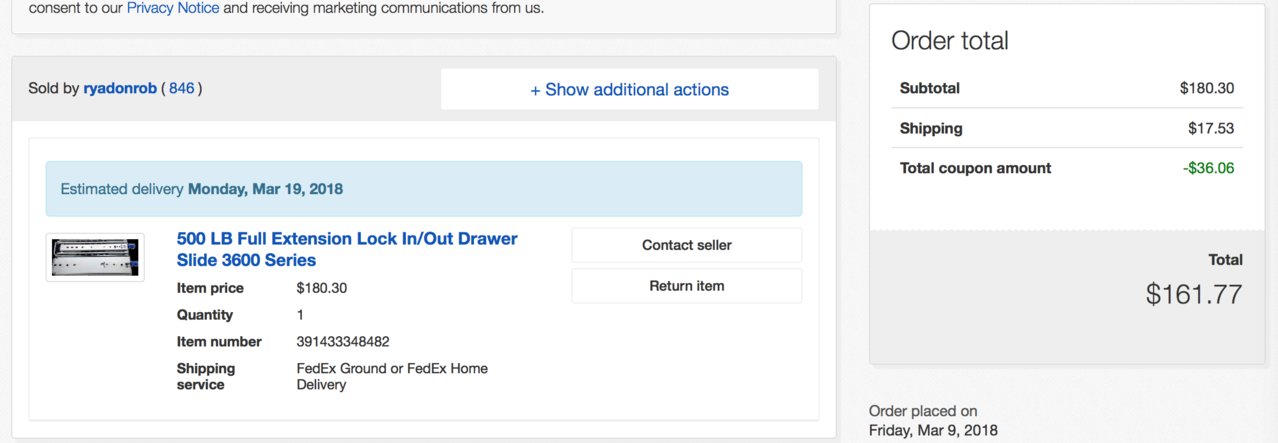The image size is (1278, 443).
Task: Click the Order total heading
Action: coord(950,41)
